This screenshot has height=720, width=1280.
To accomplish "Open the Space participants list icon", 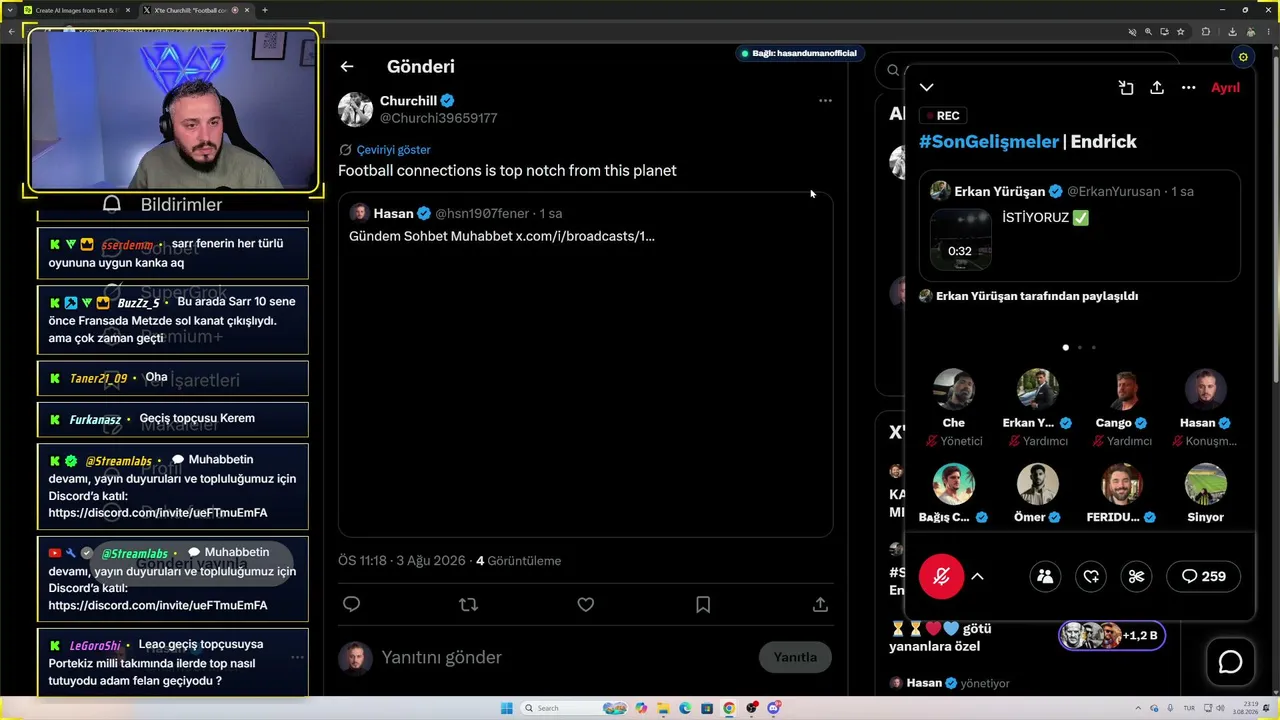I will (1045, 576).
